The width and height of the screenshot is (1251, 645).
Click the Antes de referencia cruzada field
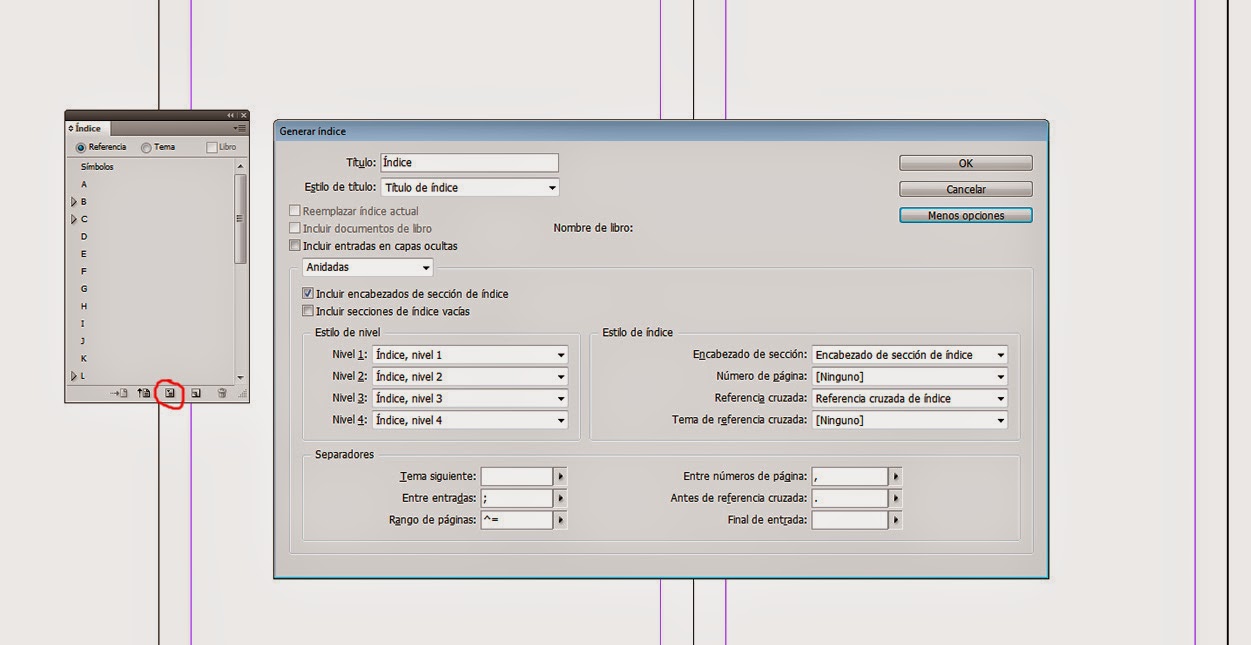click(x=850, y=498)
